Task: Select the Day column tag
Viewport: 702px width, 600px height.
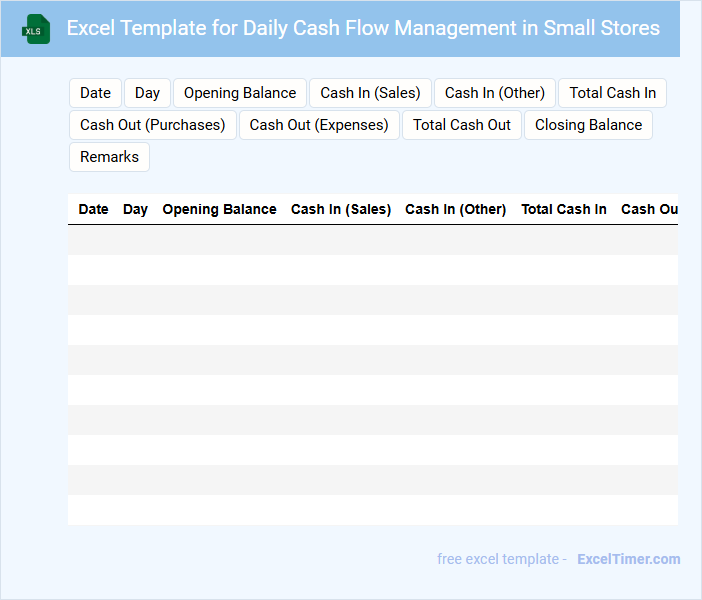Action: (147, 93)
